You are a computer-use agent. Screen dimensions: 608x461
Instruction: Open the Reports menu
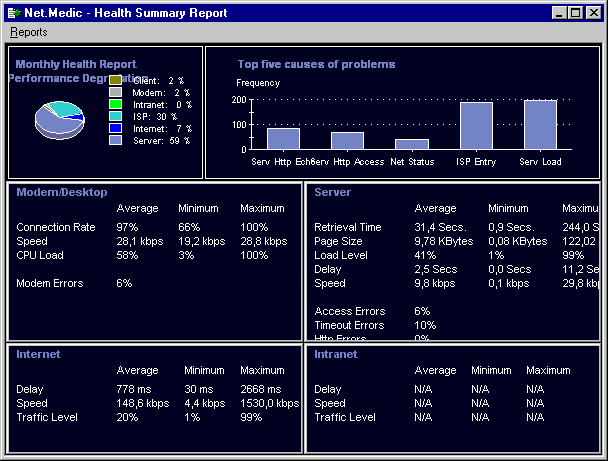28,32
